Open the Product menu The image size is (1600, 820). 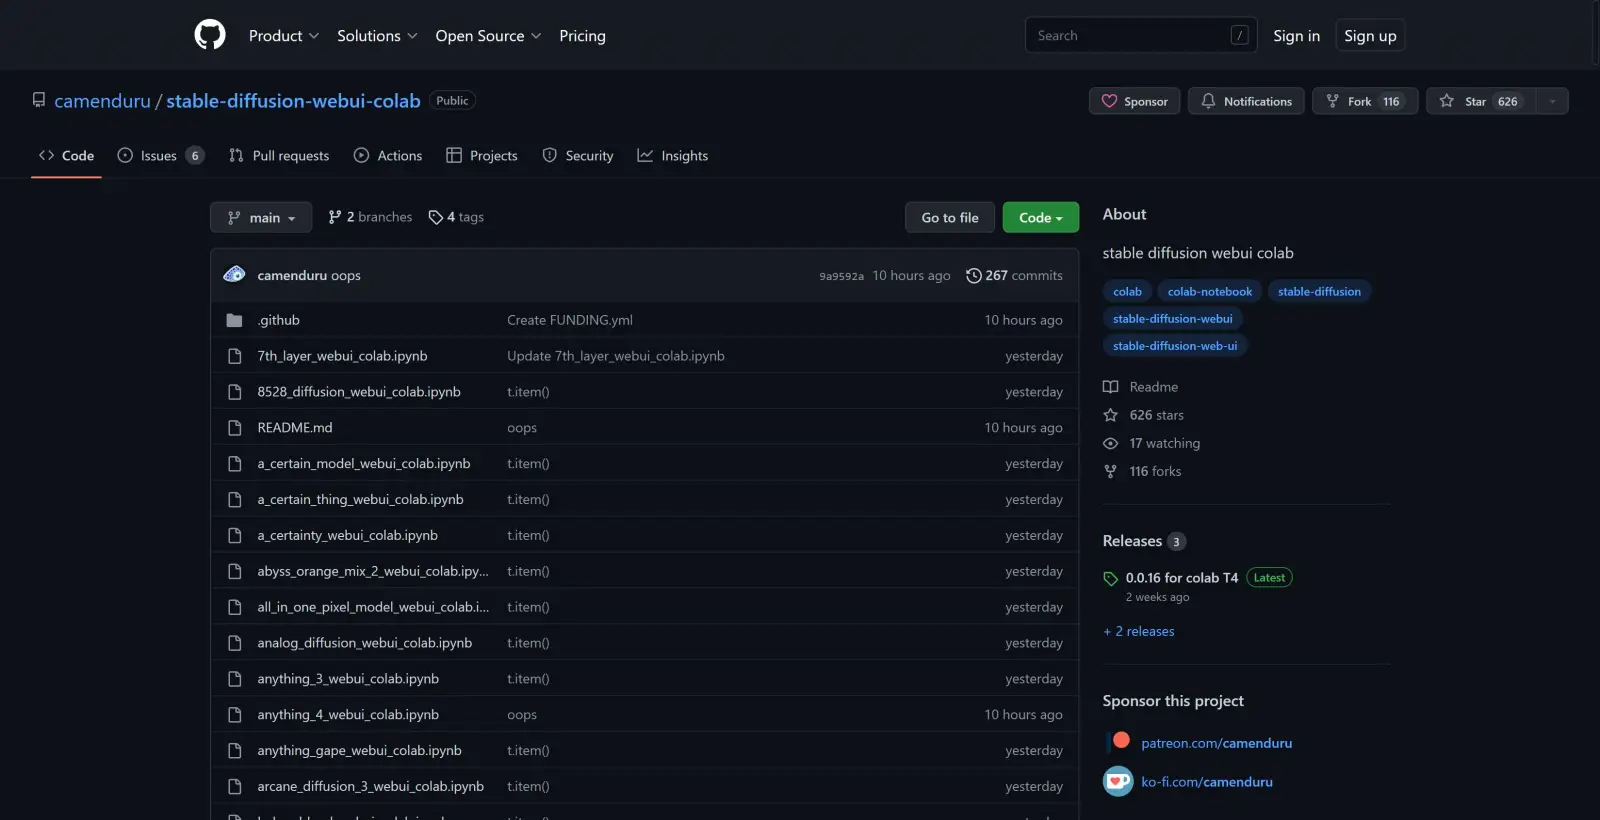pos(284,35)
